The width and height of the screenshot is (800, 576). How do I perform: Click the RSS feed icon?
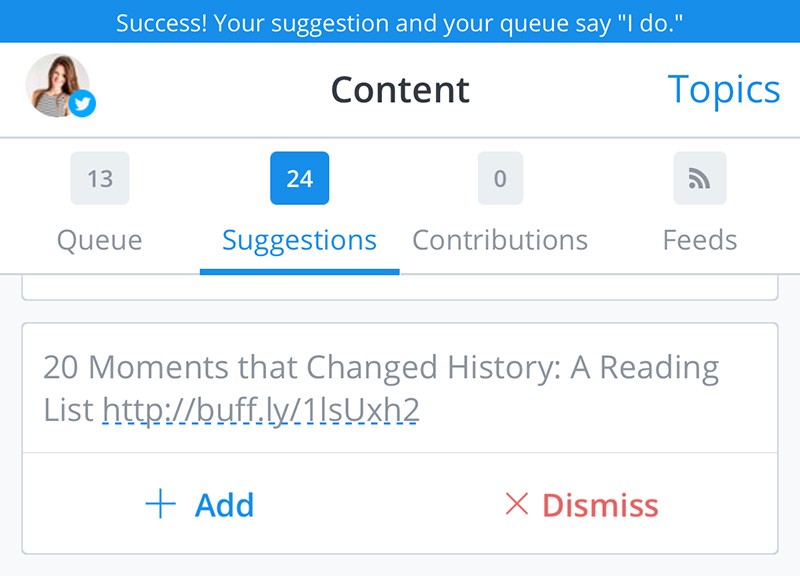click(x=700, y=178)
